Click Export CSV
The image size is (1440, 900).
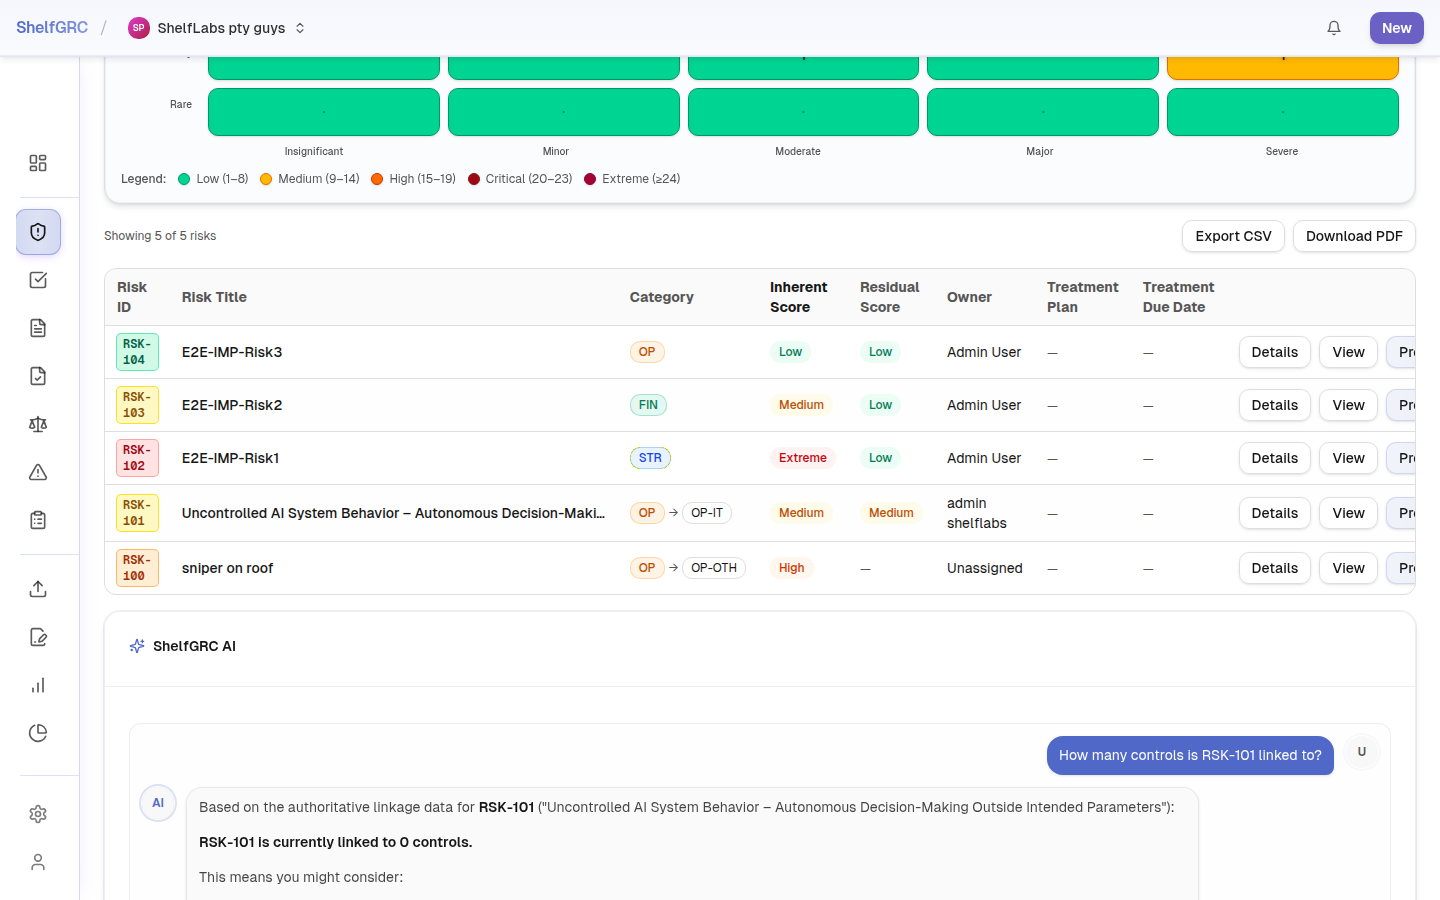click(1233, 236)
